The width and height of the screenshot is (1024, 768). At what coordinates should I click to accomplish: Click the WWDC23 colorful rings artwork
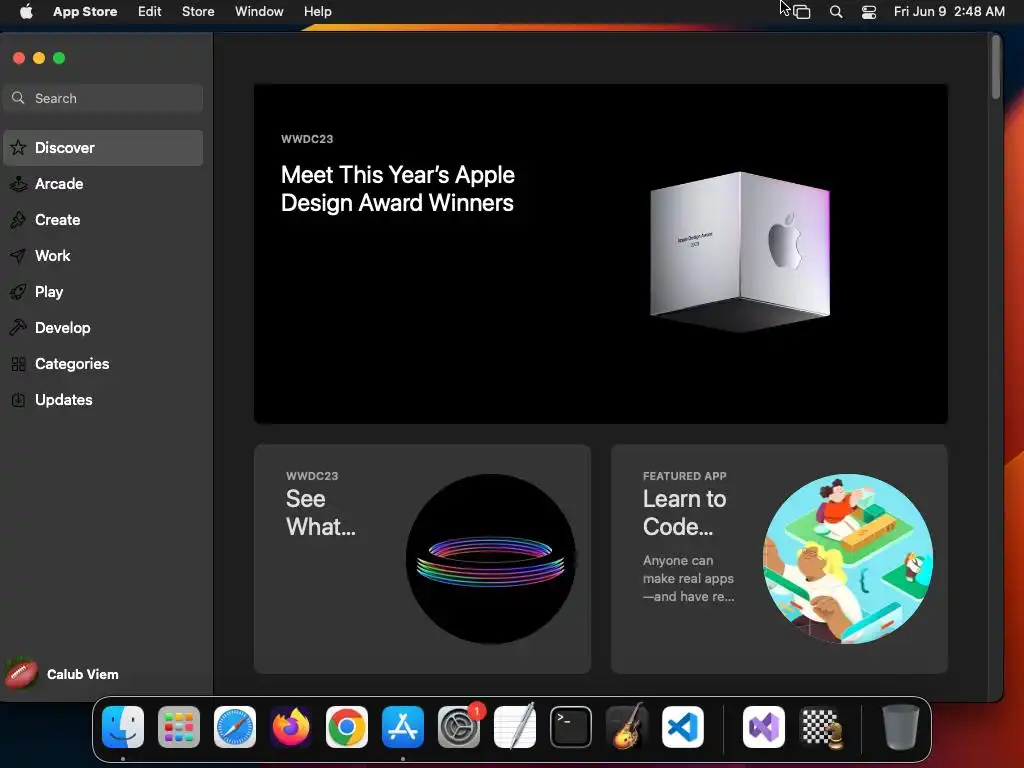click(x=491, y=559)
